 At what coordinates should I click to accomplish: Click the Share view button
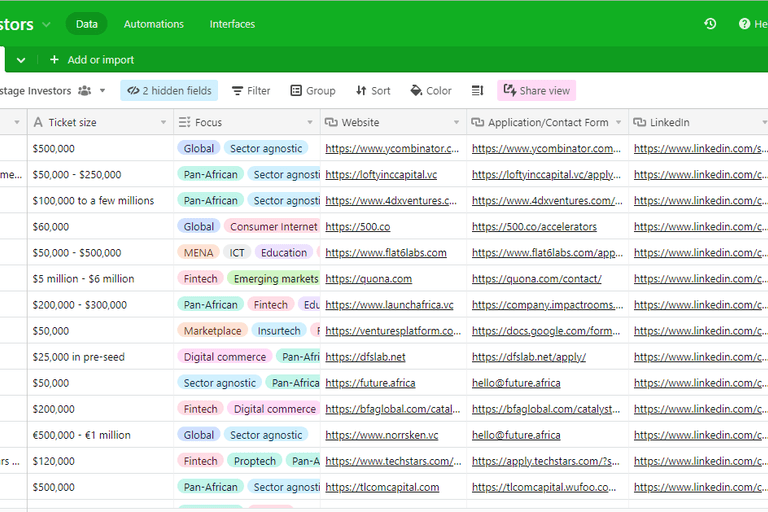(x=536, y=91)
